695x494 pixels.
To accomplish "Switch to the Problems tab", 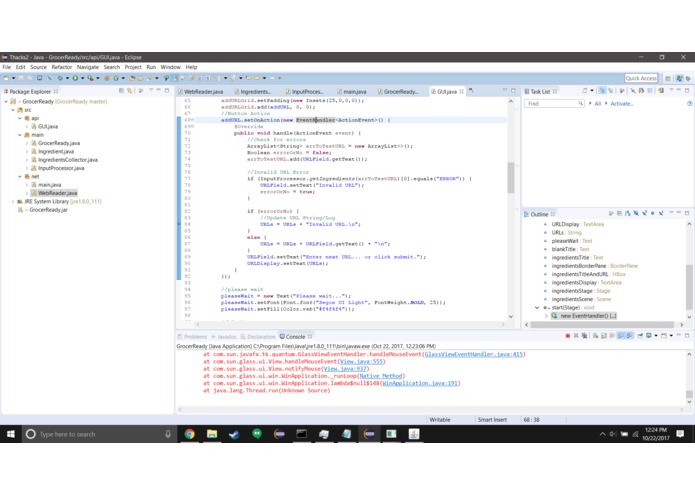I will tap(192, 337).
